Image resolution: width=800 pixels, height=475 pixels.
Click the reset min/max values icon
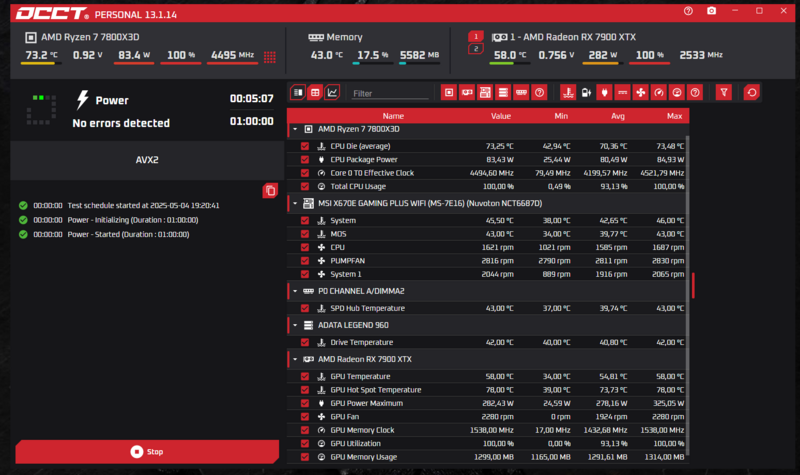(752, 93)
